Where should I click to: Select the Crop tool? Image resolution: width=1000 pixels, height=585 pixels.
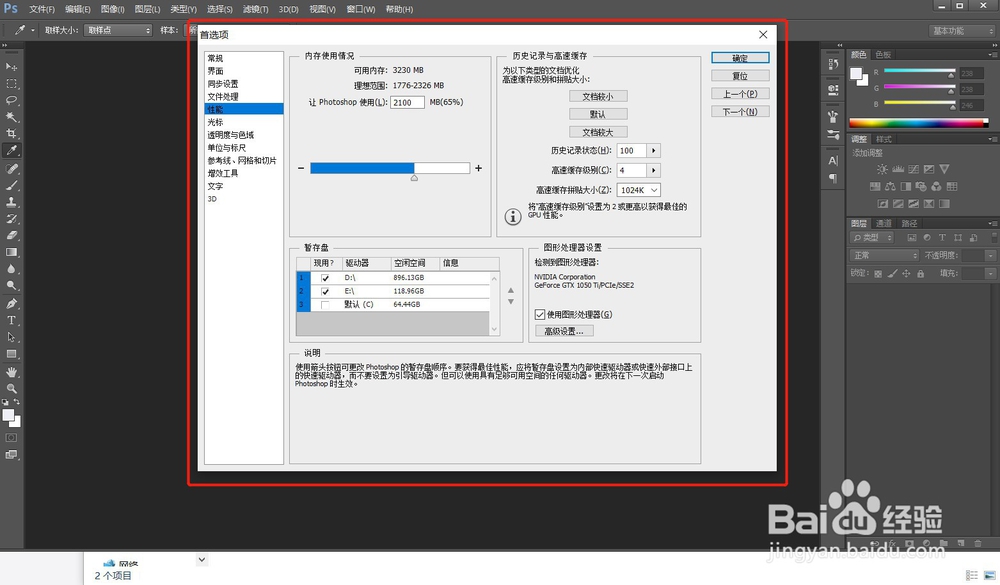[11, 133]
